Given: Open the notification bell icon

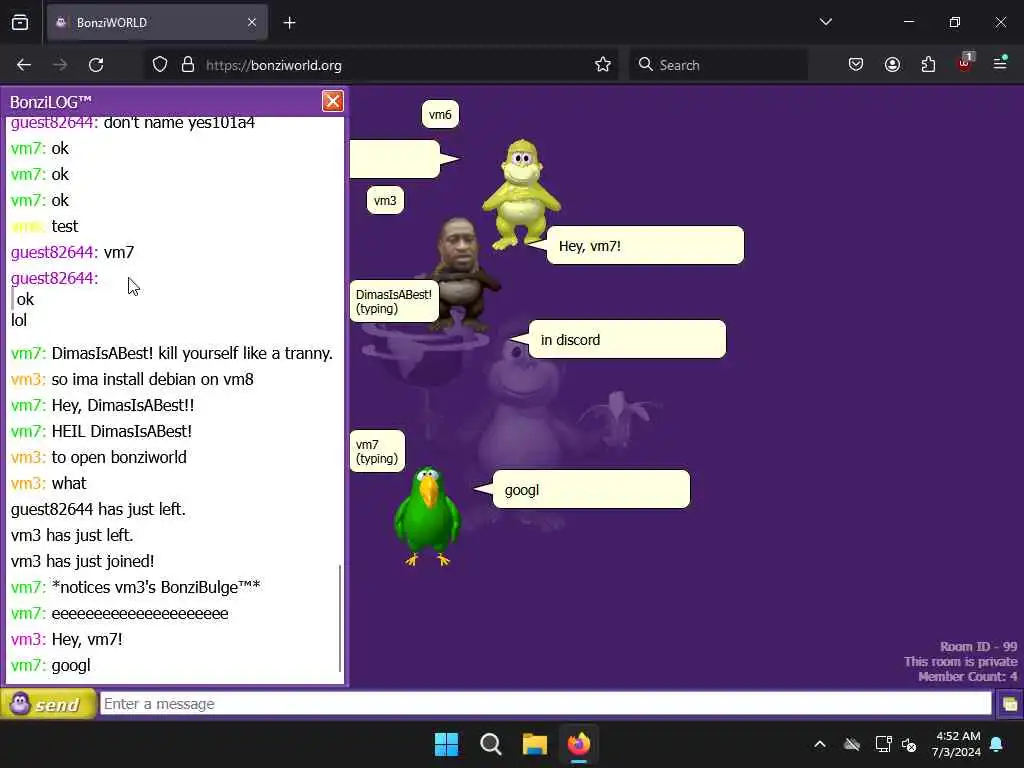Looking at the screenshot, I should 997,744.
